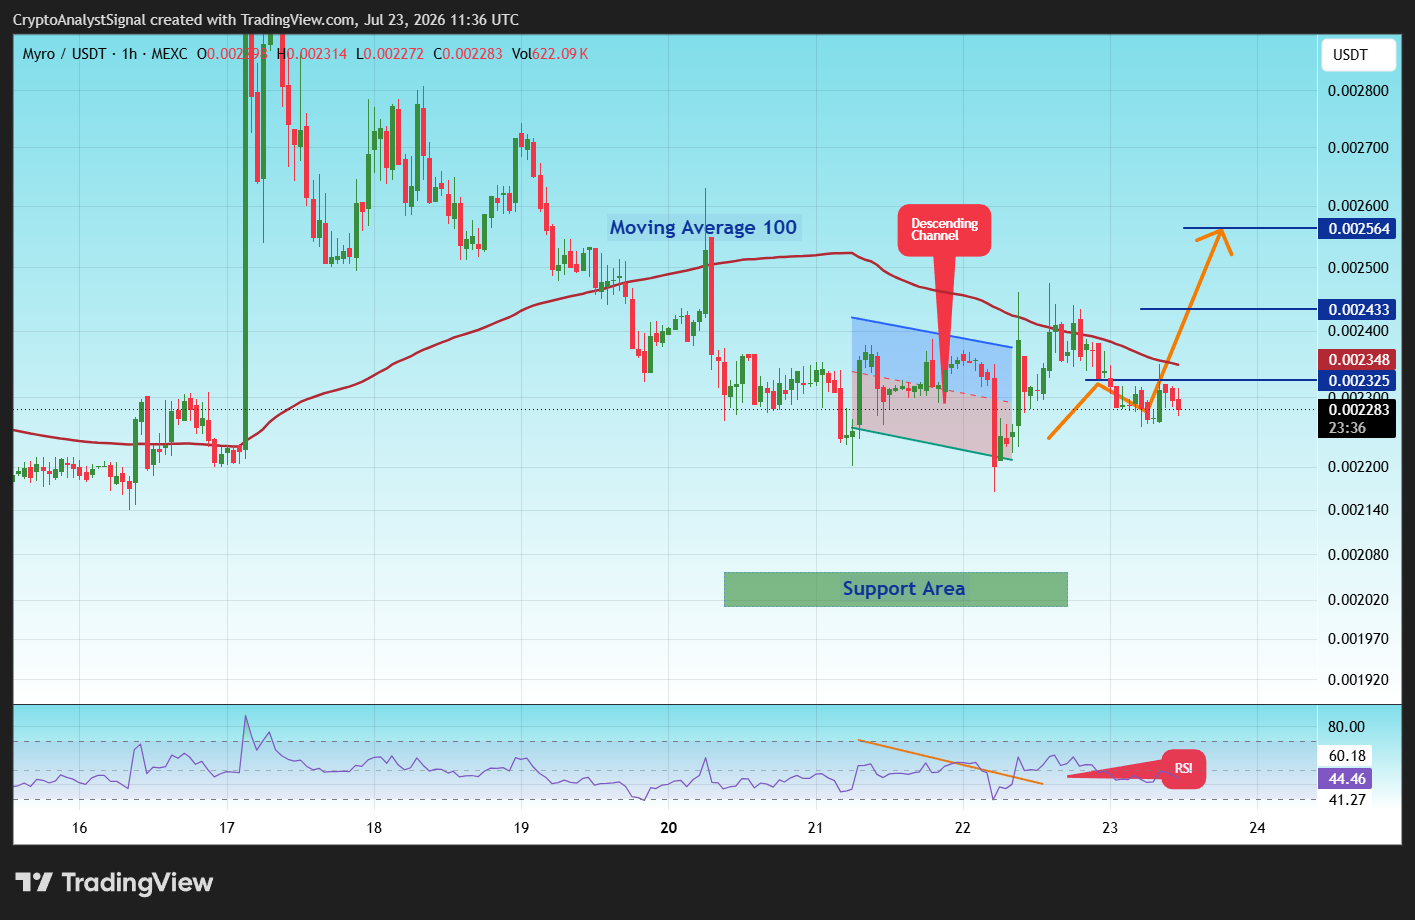Click date 24 on time axis

point(1258,828)
